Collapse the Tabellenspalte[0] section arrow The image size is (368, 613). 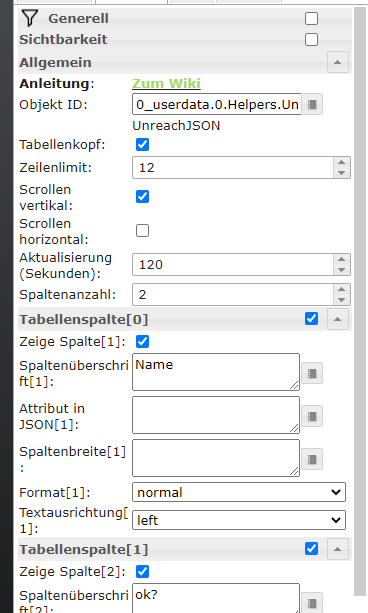[x=337, y=319]
